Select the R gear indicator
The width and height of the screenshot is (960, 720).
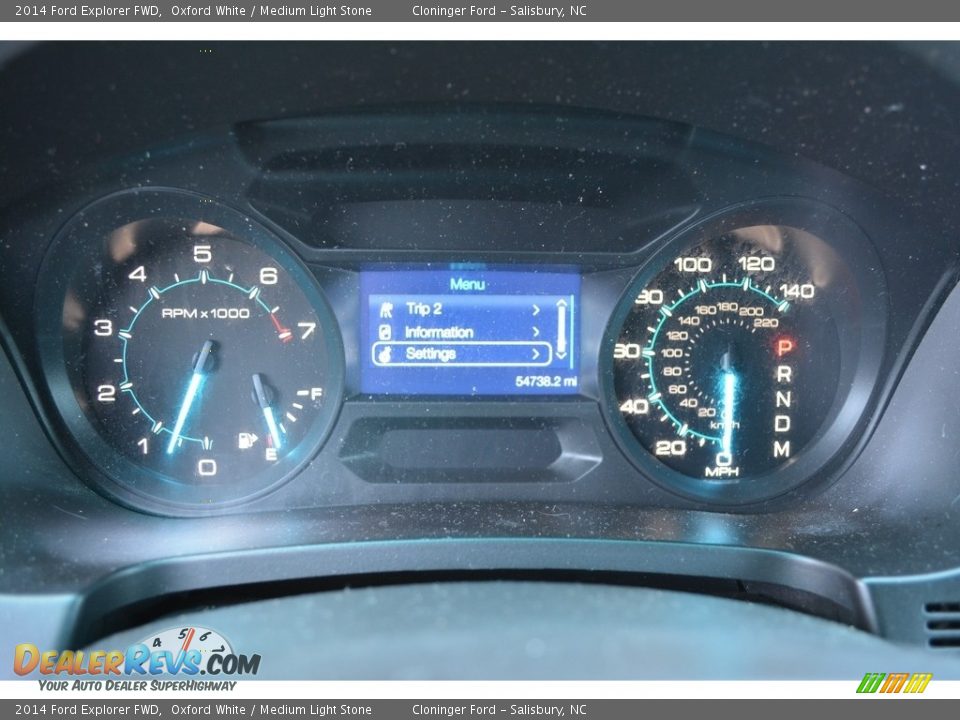[784, 373]
